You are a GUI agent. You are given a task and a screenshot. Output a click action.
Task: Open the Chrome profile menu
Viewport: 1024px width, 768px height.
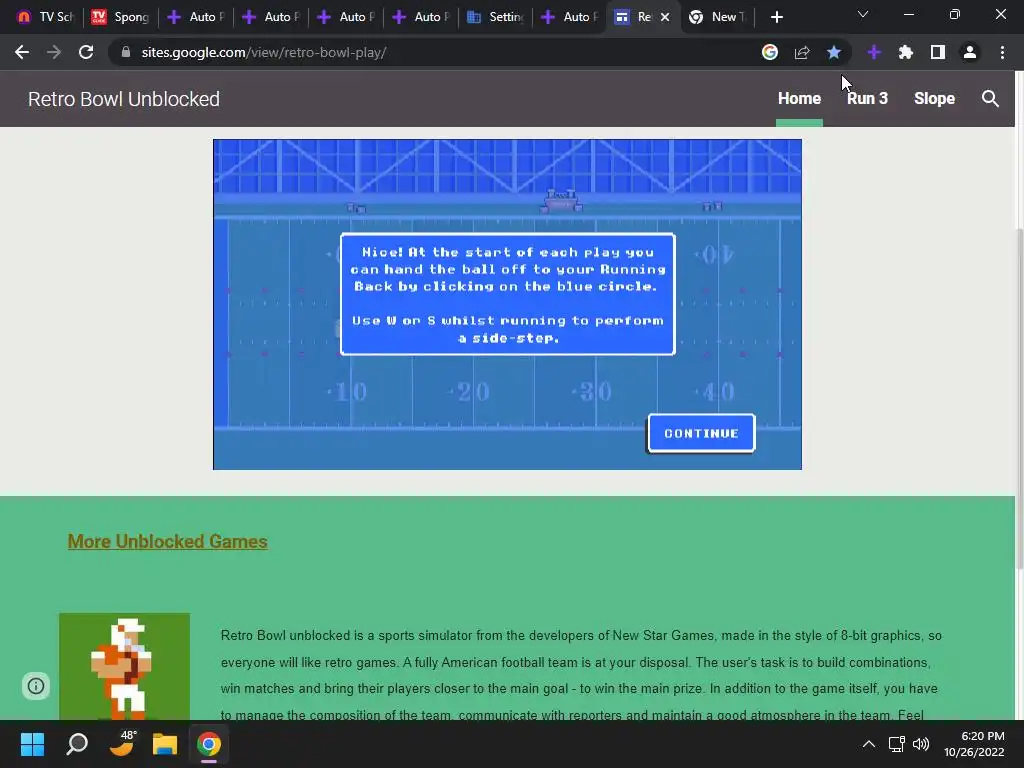970,52
